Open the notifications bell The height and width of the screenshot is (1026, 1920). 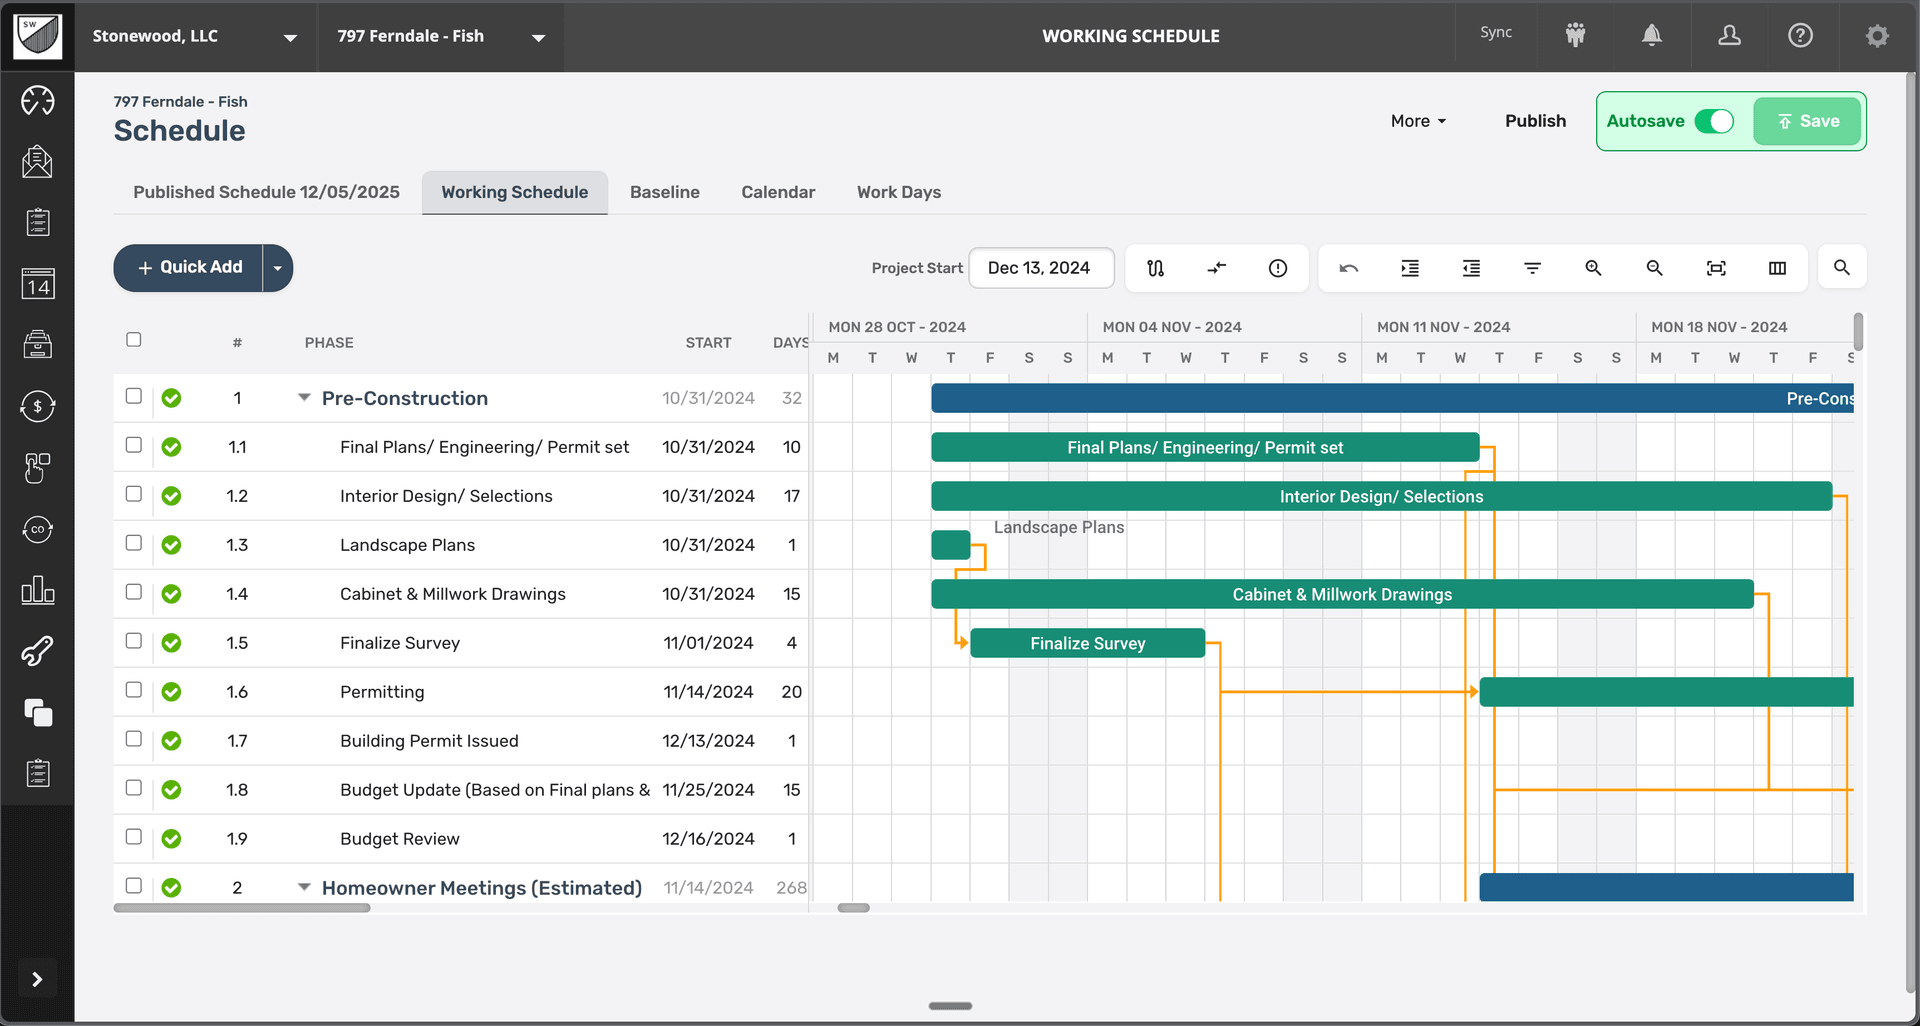click(1652, 36)
